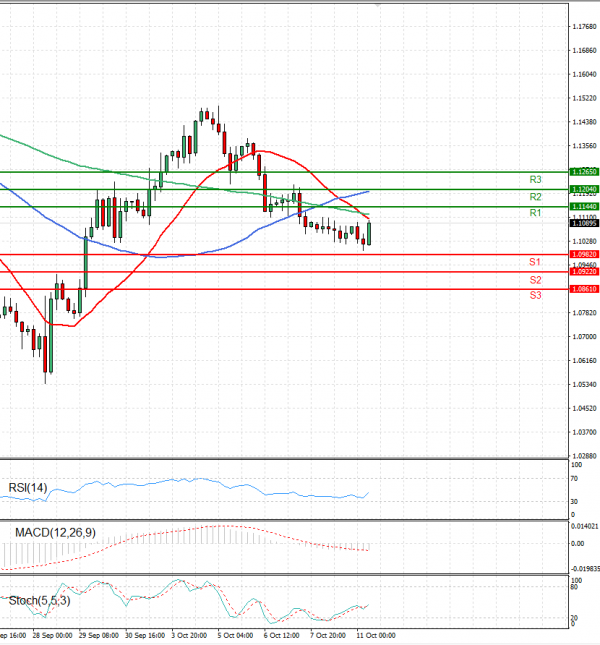Image resolution: width=600 pixels, height=645 pixels.
Task: Click the 1.07000 price axis value
Action: (x=584, y=337)
